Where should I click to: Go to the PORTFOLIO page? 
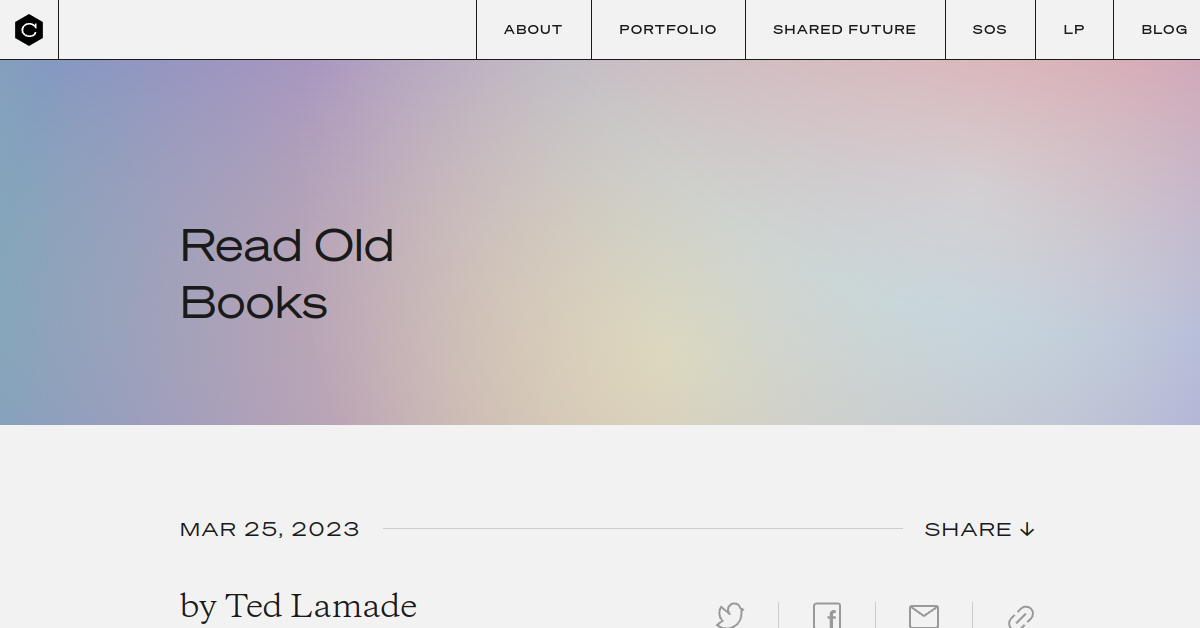pos(668,30)
